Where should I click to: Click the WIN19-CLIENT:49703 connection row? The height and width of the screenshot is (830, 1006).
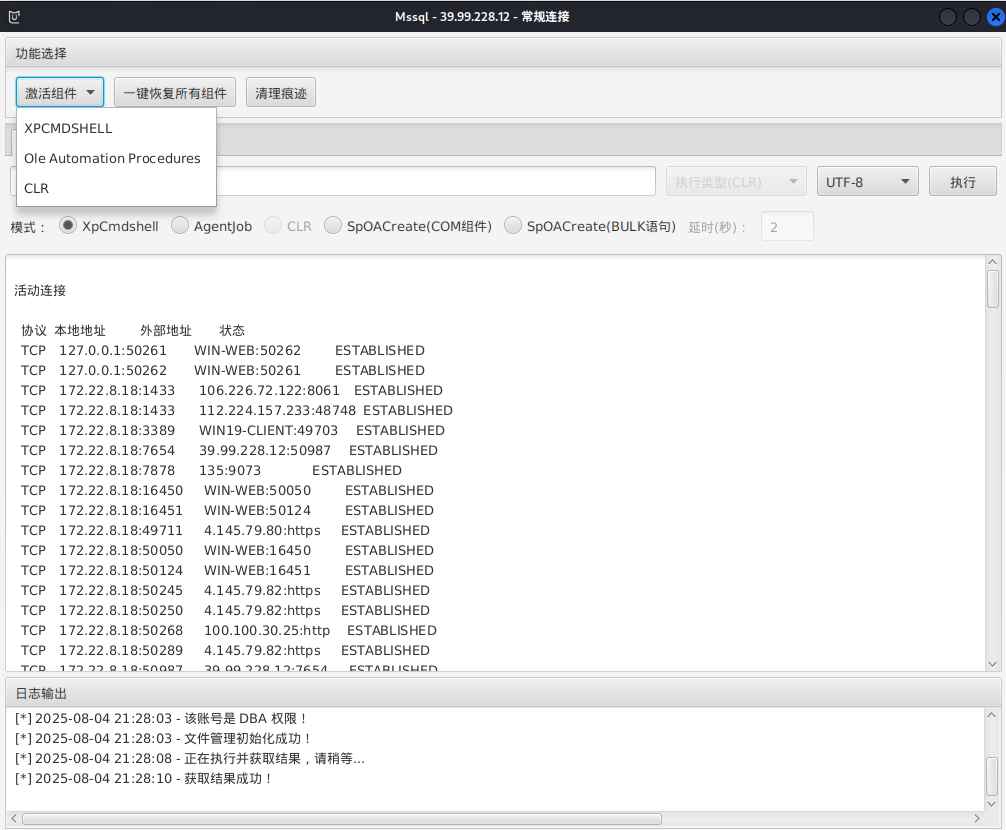(233, 430)
